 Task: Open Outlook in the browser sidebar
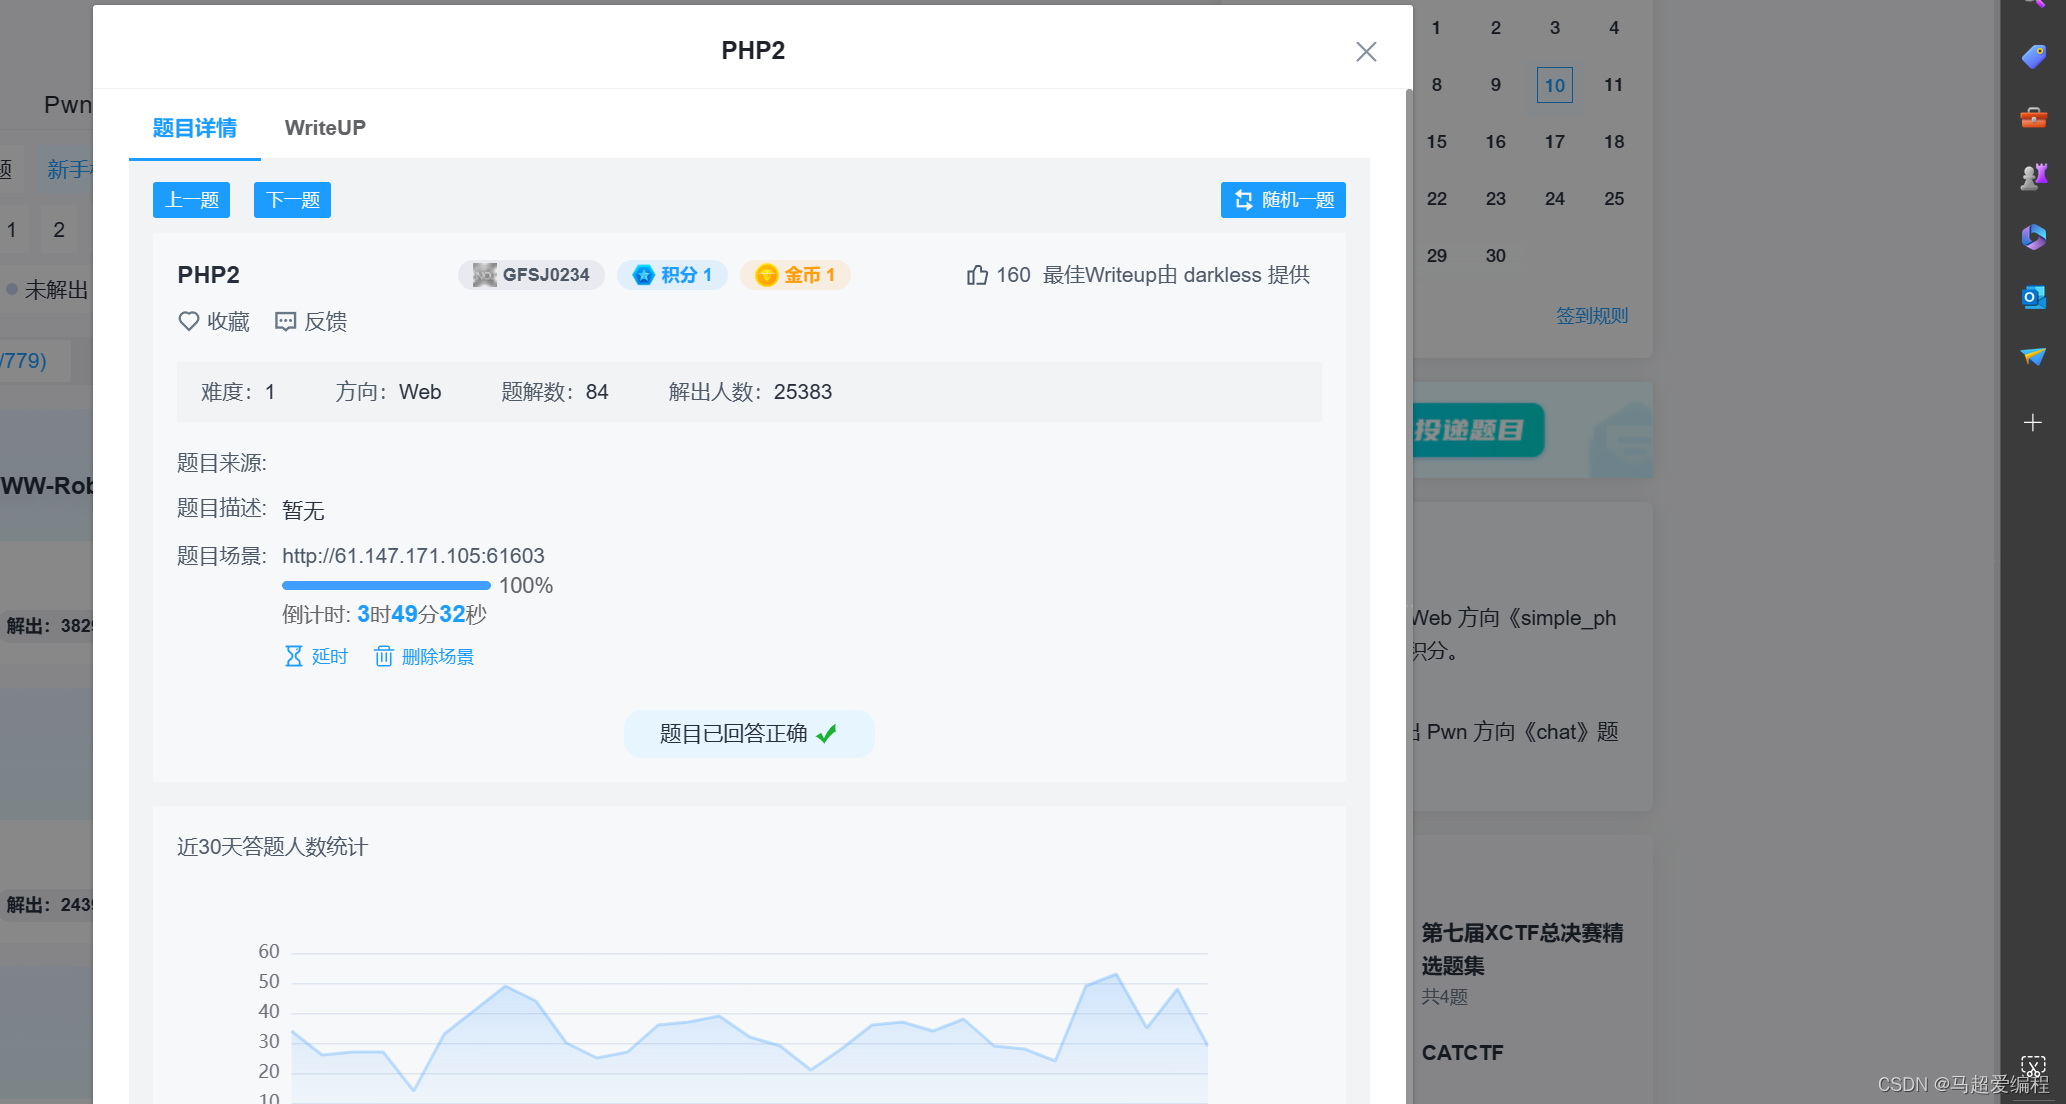click(x=2033, y=297)
